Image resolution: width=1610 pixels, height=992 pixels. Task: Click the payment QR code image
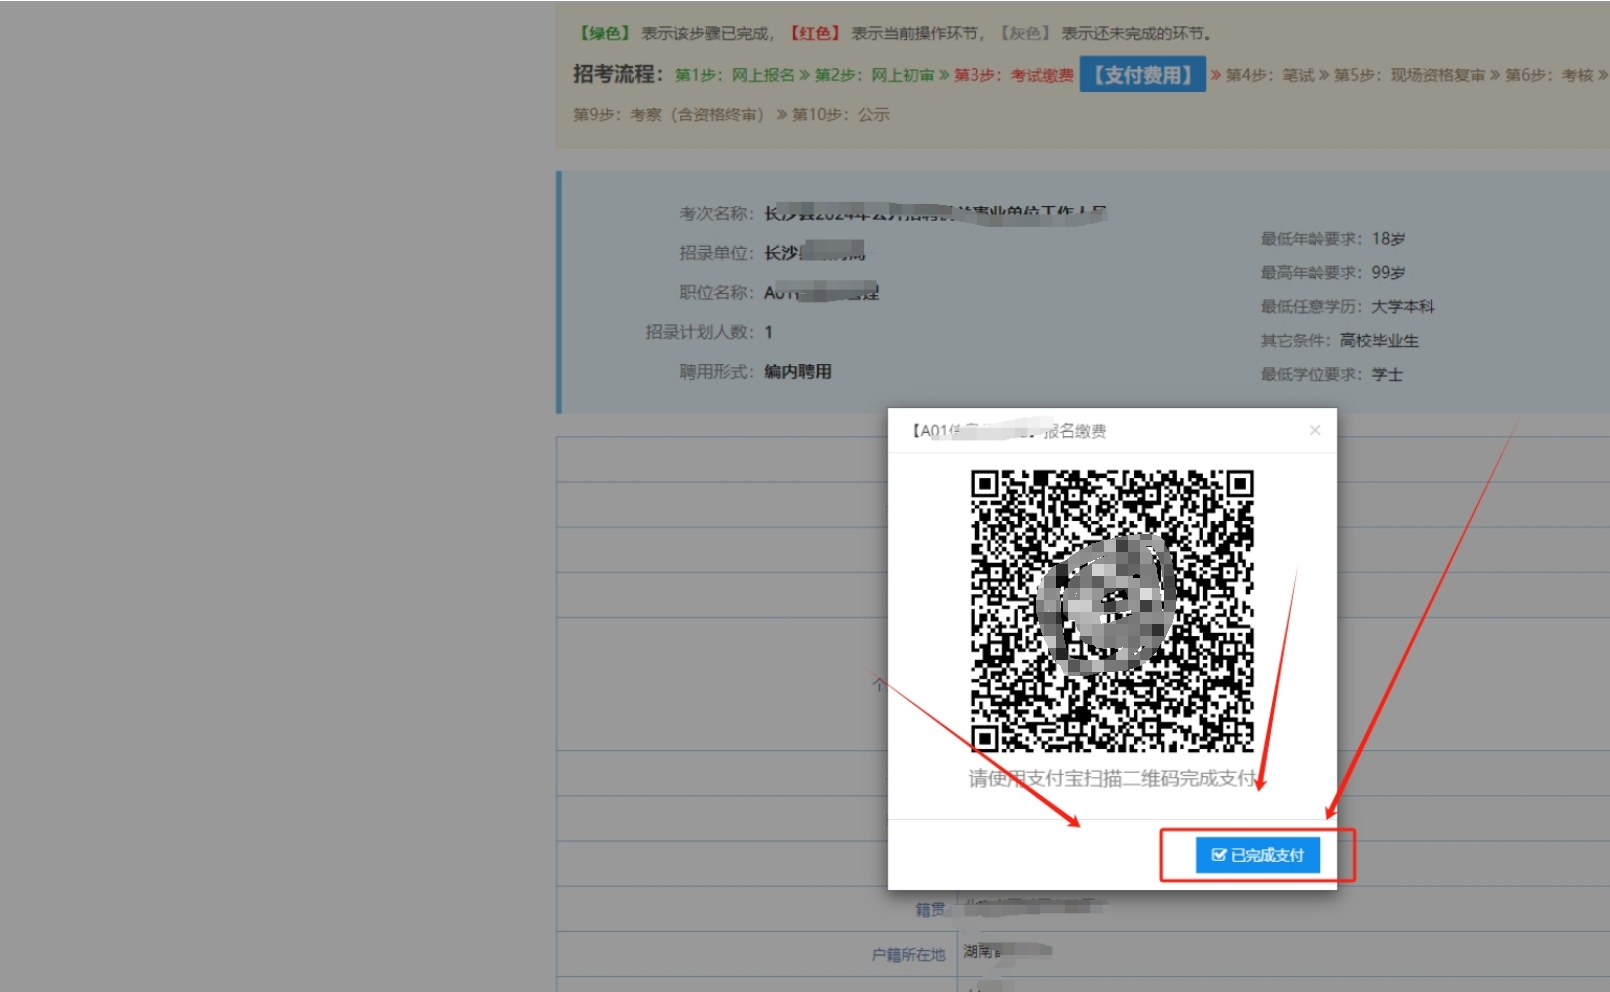pyautogui.click(x=1112, y=610)
